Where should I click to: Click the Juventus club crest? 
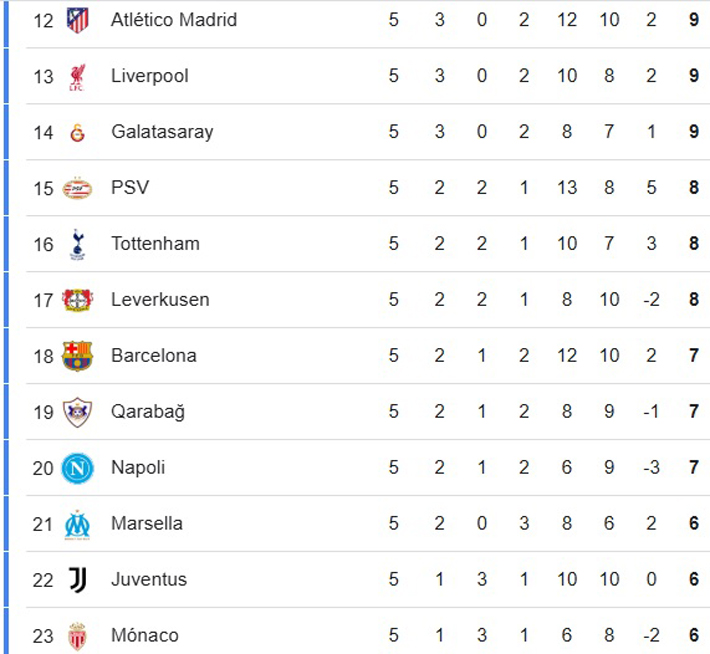point(77,580)
